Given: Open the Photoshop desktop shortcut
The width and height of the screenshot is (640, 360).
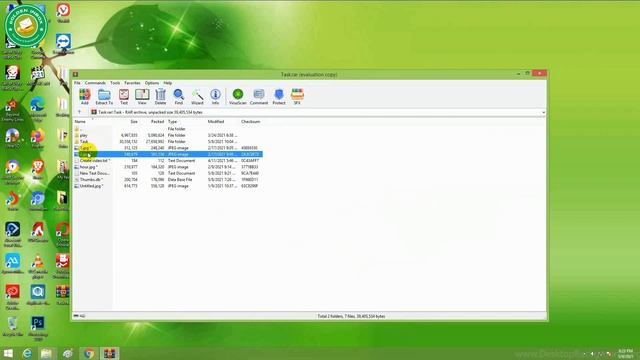Looking at the screenshot, I should click(38, 328).
